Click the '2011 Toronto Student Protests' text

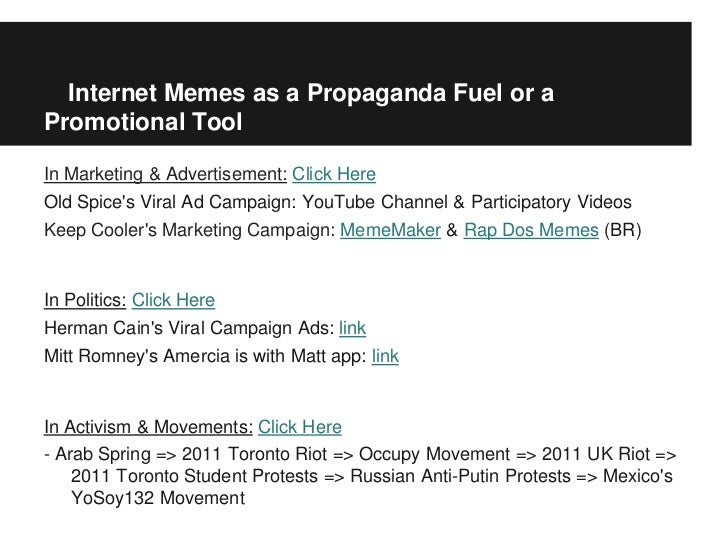click(x=185, y=478)
